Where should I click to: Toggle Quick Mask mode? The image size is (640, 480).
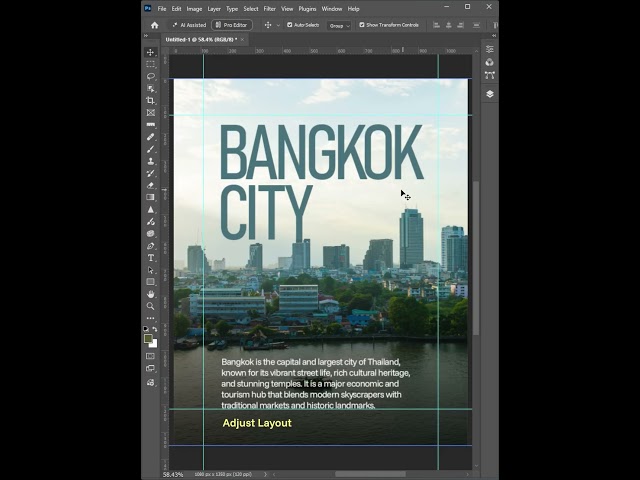pyautogui.click(x=151, y=356)
